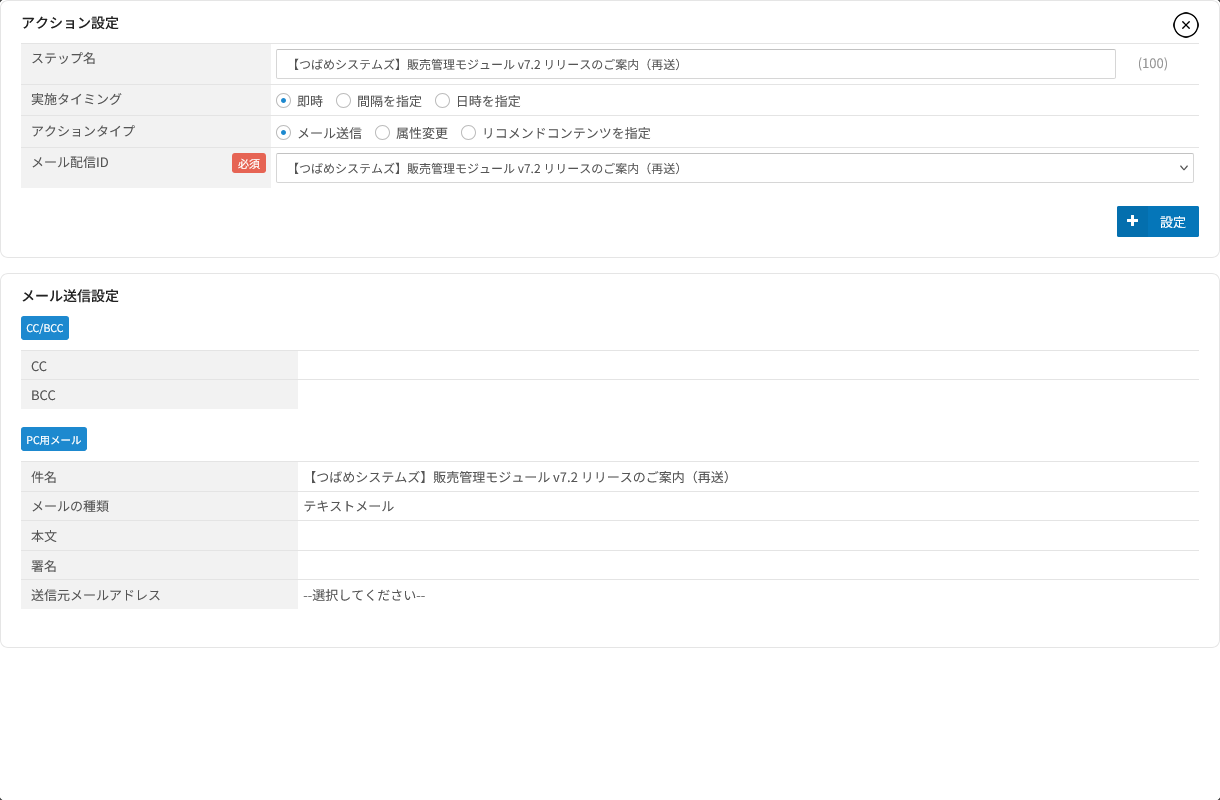Choose リコメンドコンテンツを指定 radio button

pos(468,132)
